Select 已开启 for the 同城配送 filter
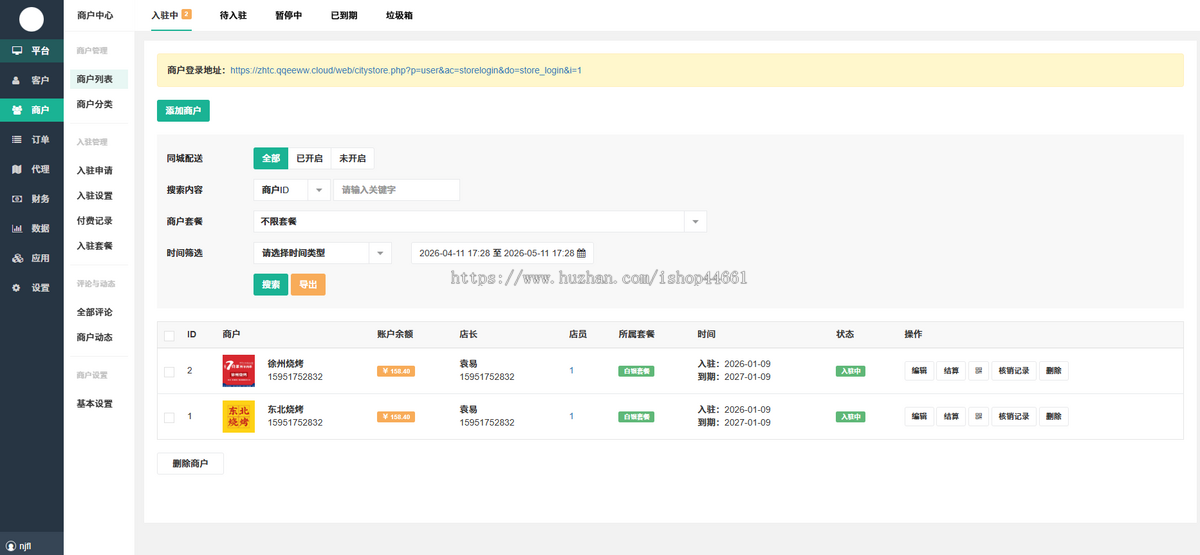The height and width of the screenshot is (555, 1200). coord(310,158)
